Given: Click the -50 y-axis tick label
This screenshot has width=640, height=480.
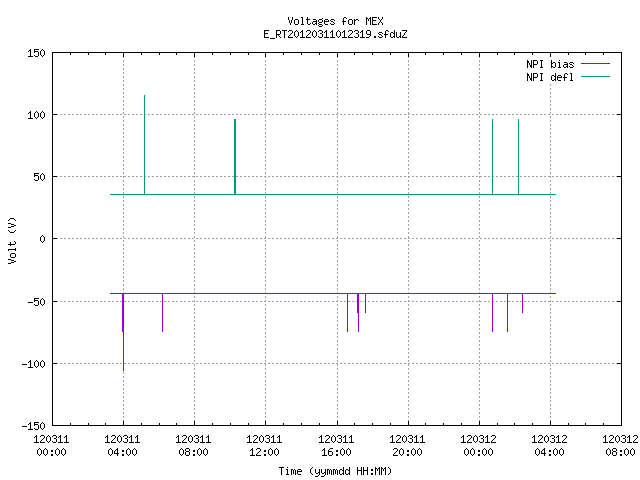Looking at the screenshot, I should click(36, 302).
